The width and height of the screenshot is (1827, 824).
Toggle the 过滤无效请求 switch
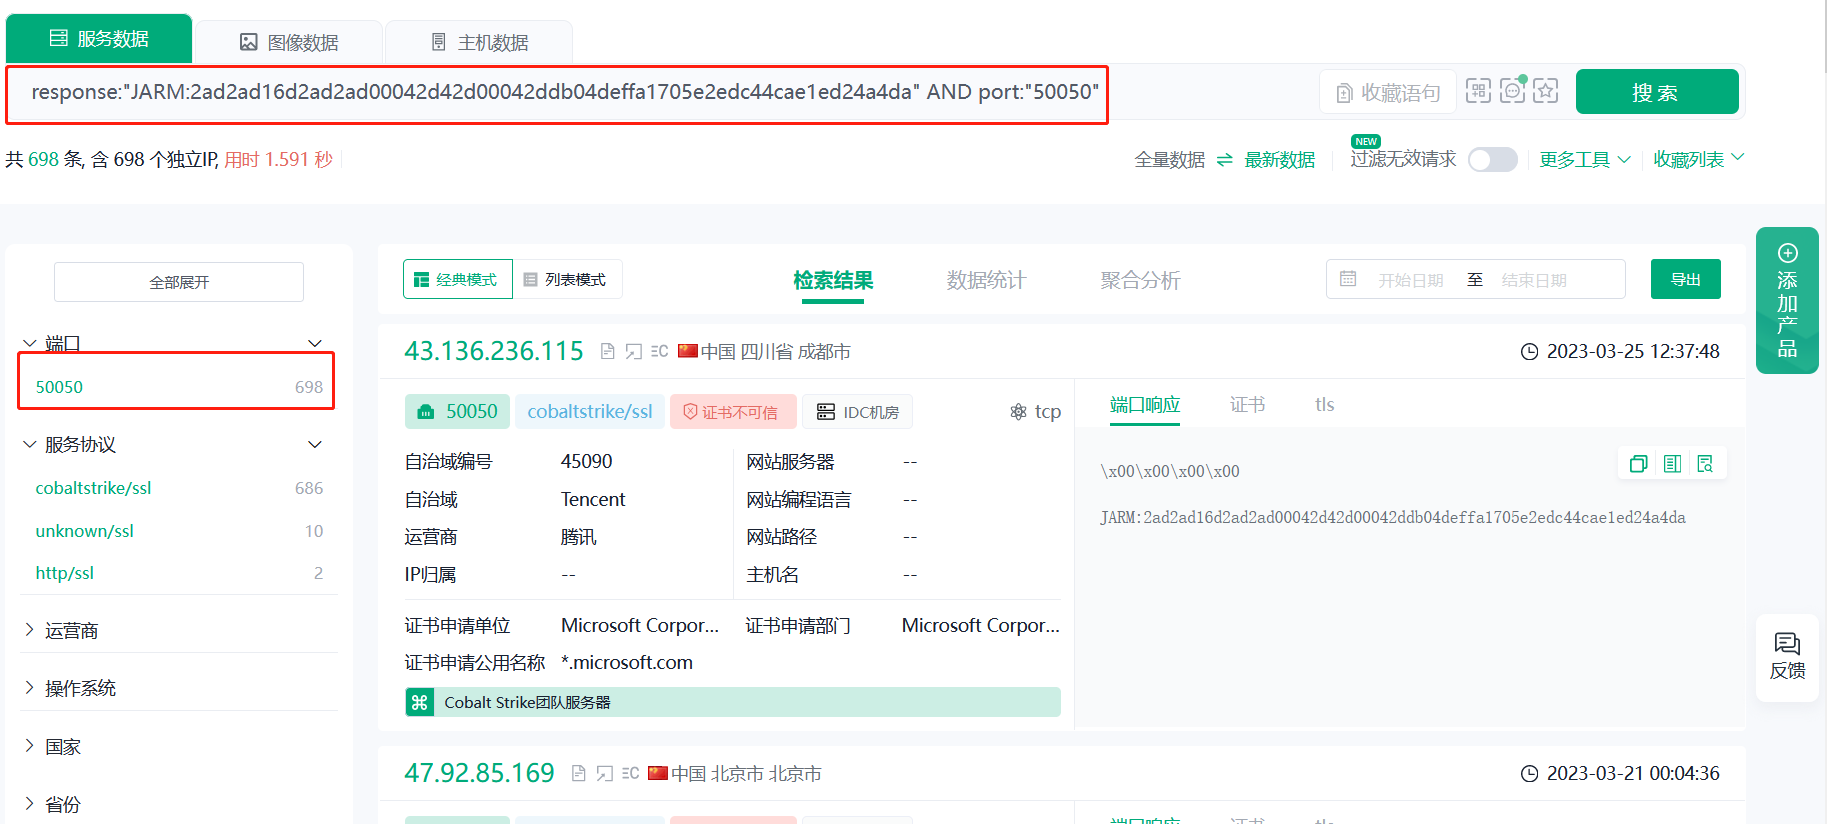click(1492, 160)
